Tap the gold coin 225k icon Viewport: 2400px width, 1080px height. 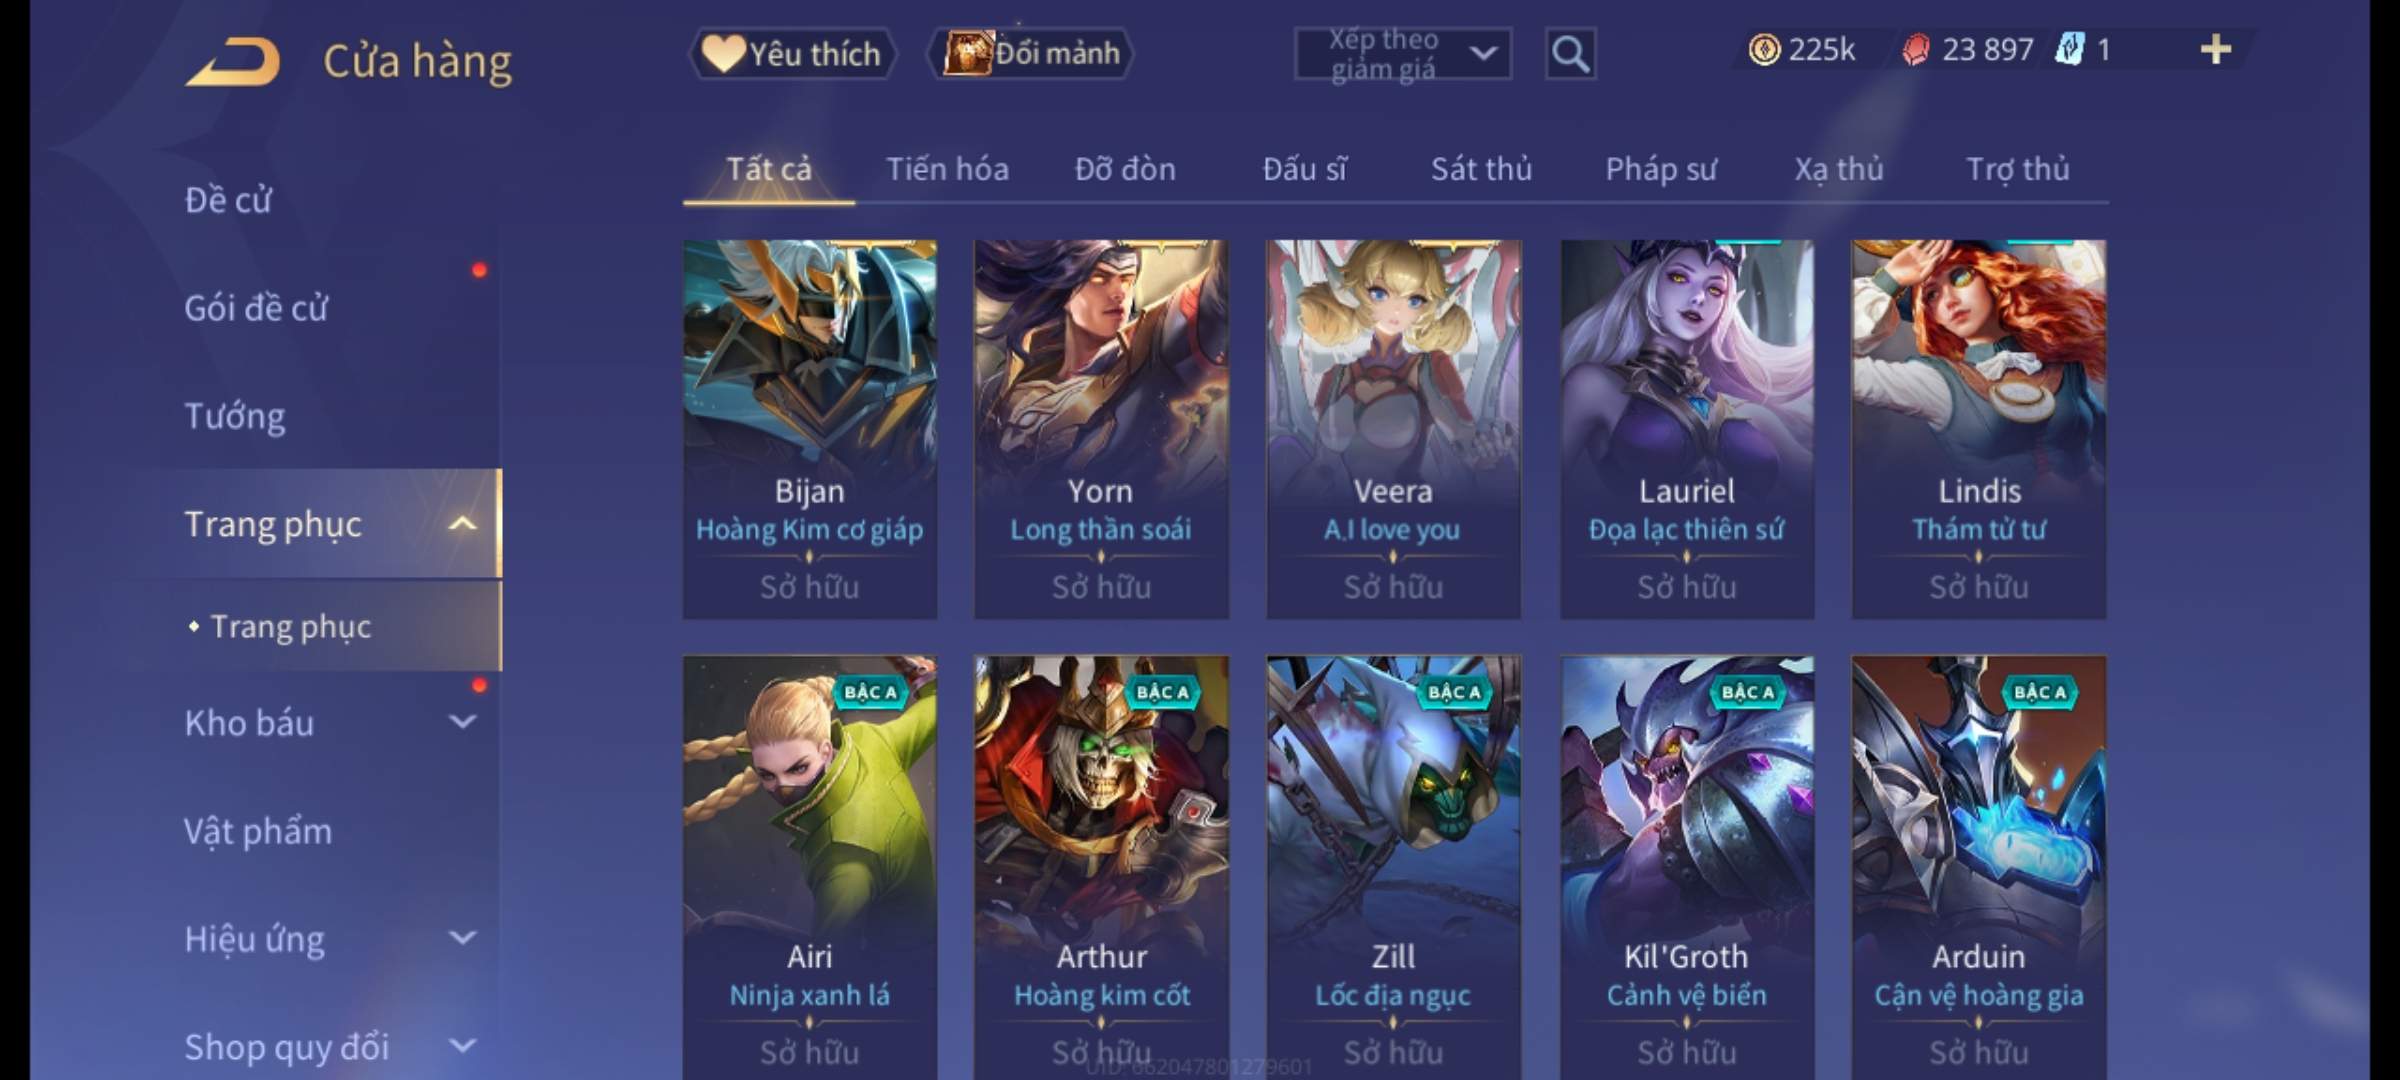click(1764, 49)
